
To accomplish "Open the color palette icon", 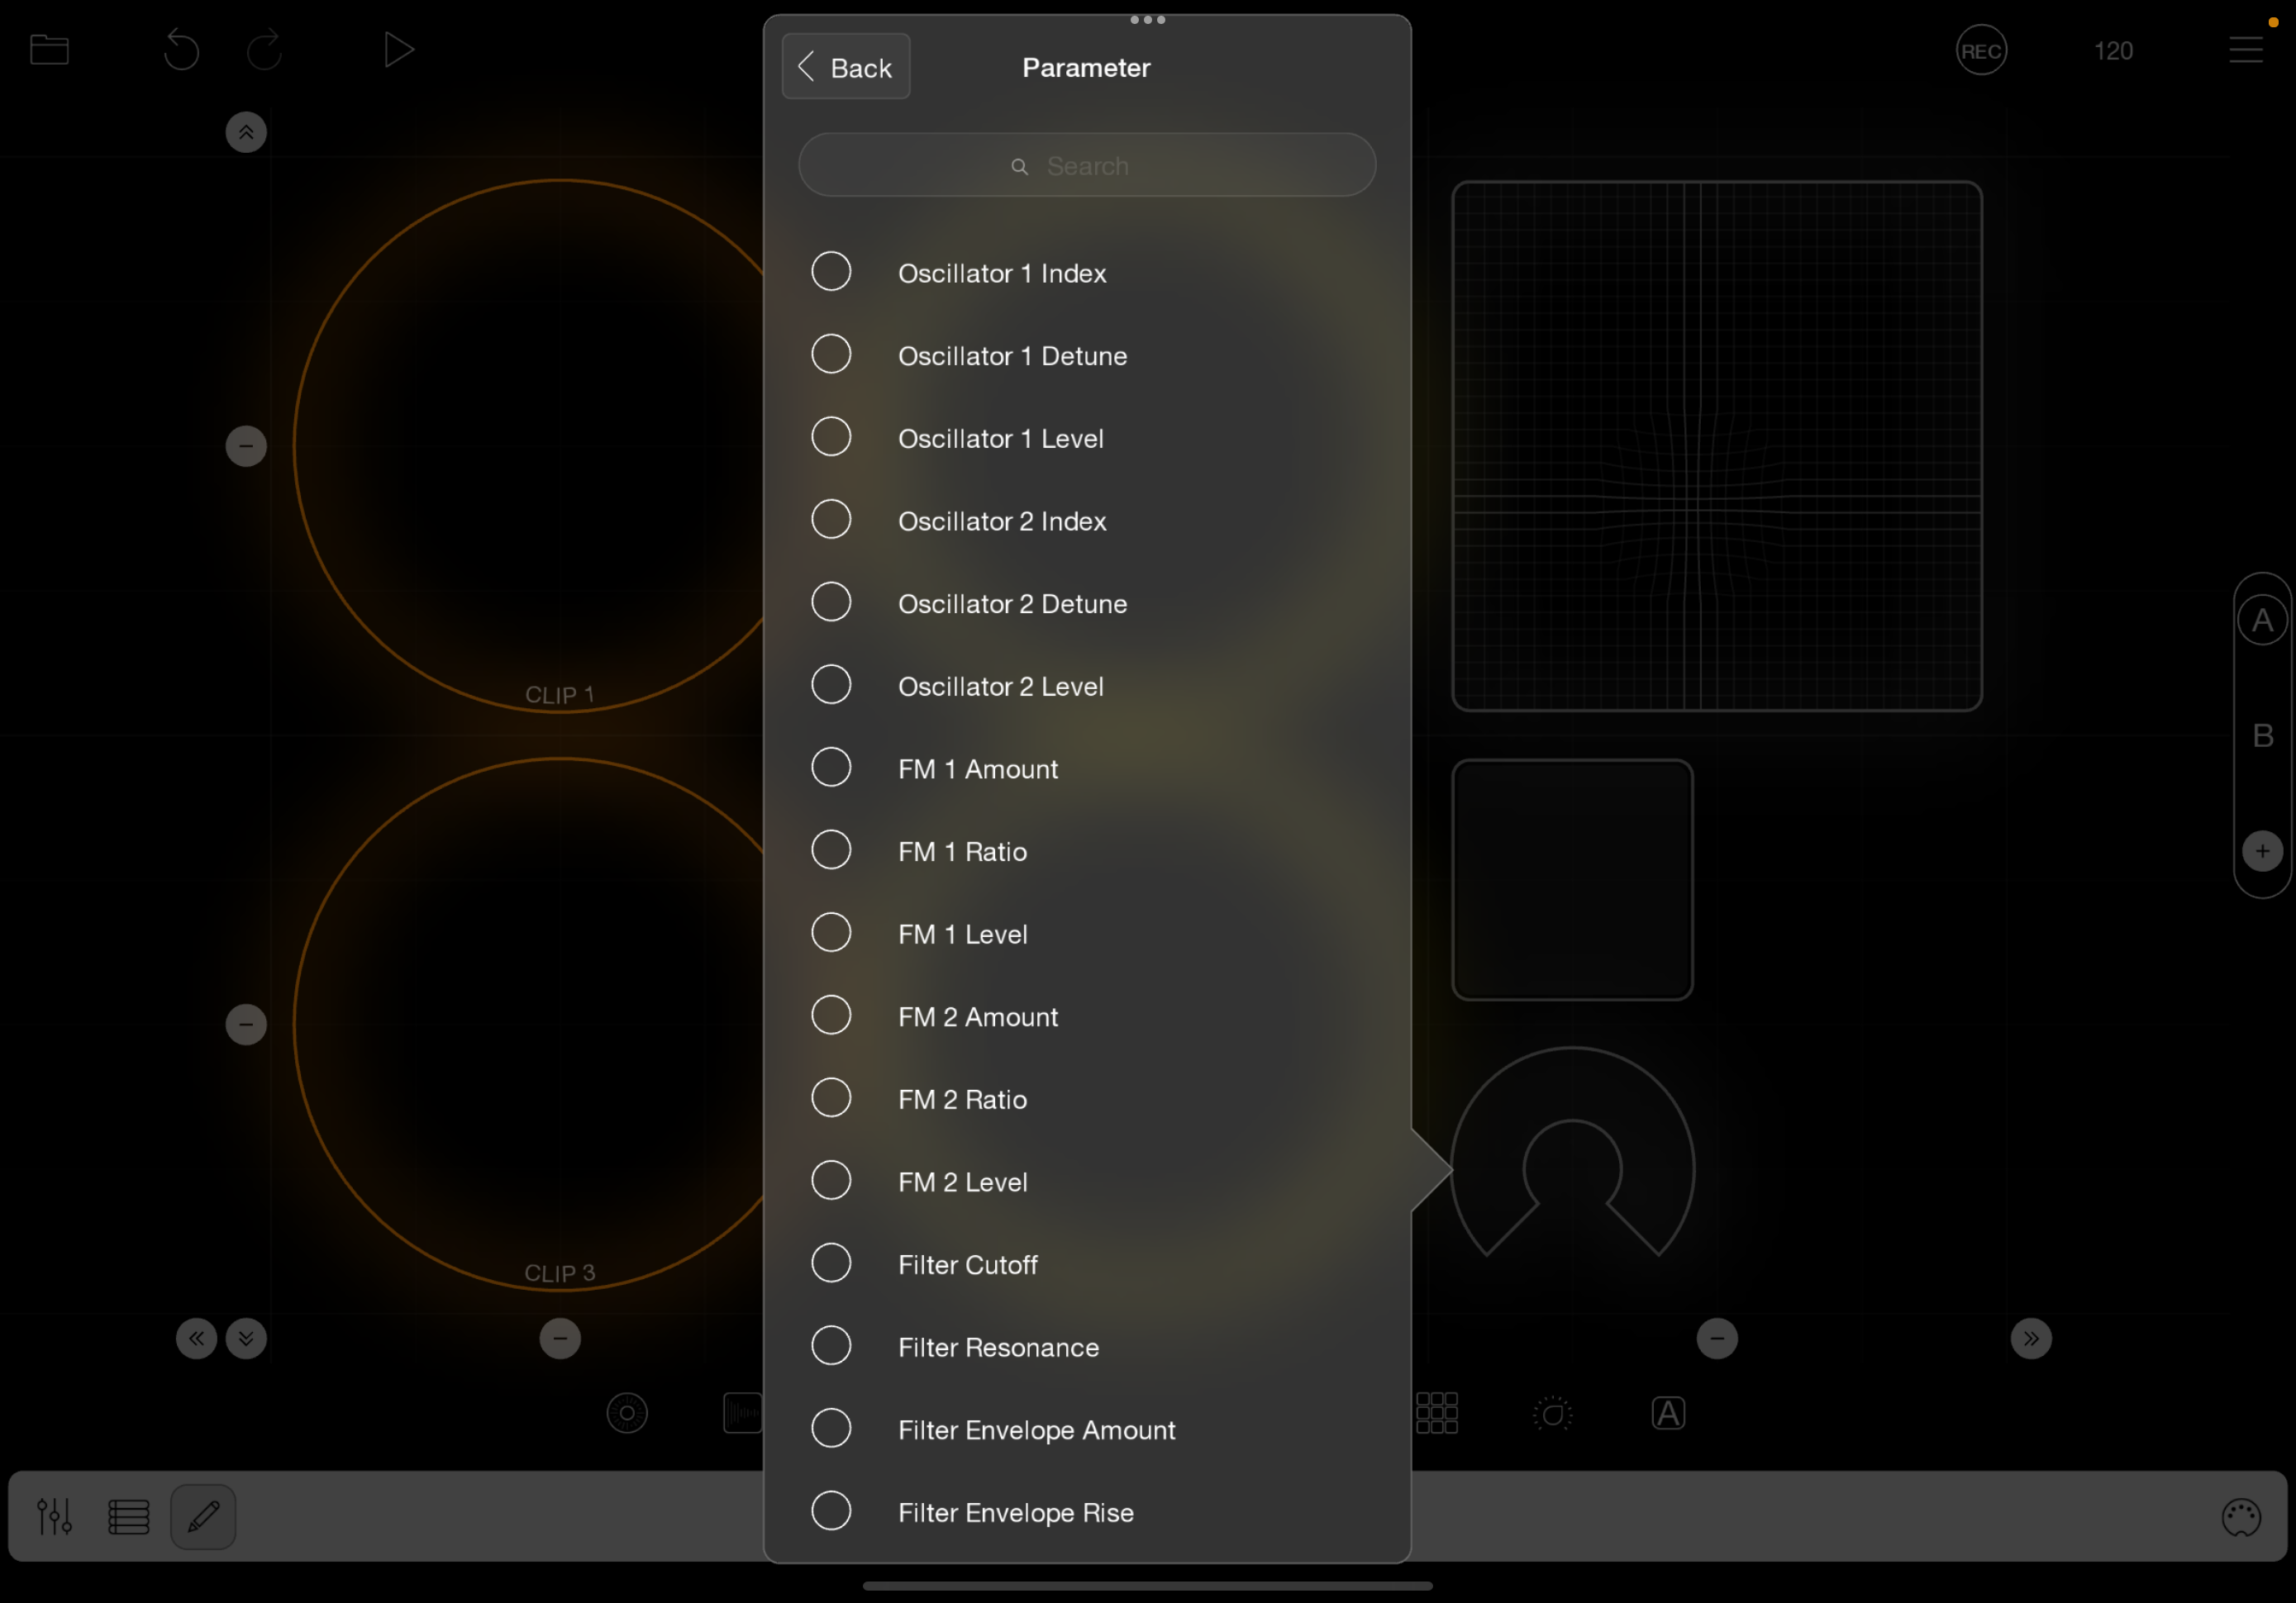I will [2240, 1516].
